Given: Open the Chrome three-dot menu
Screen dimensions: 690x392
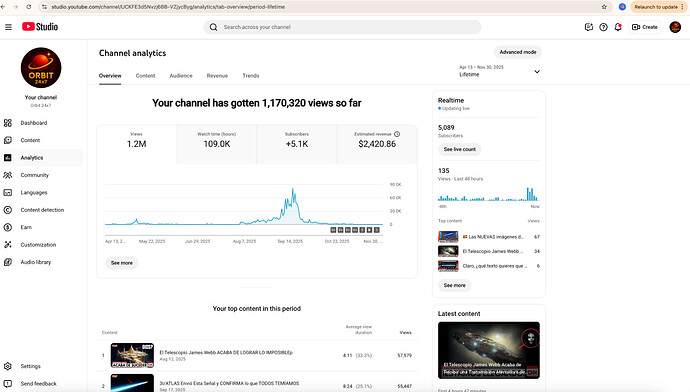Looking at the screenshot, I should [x=682, y=7].
